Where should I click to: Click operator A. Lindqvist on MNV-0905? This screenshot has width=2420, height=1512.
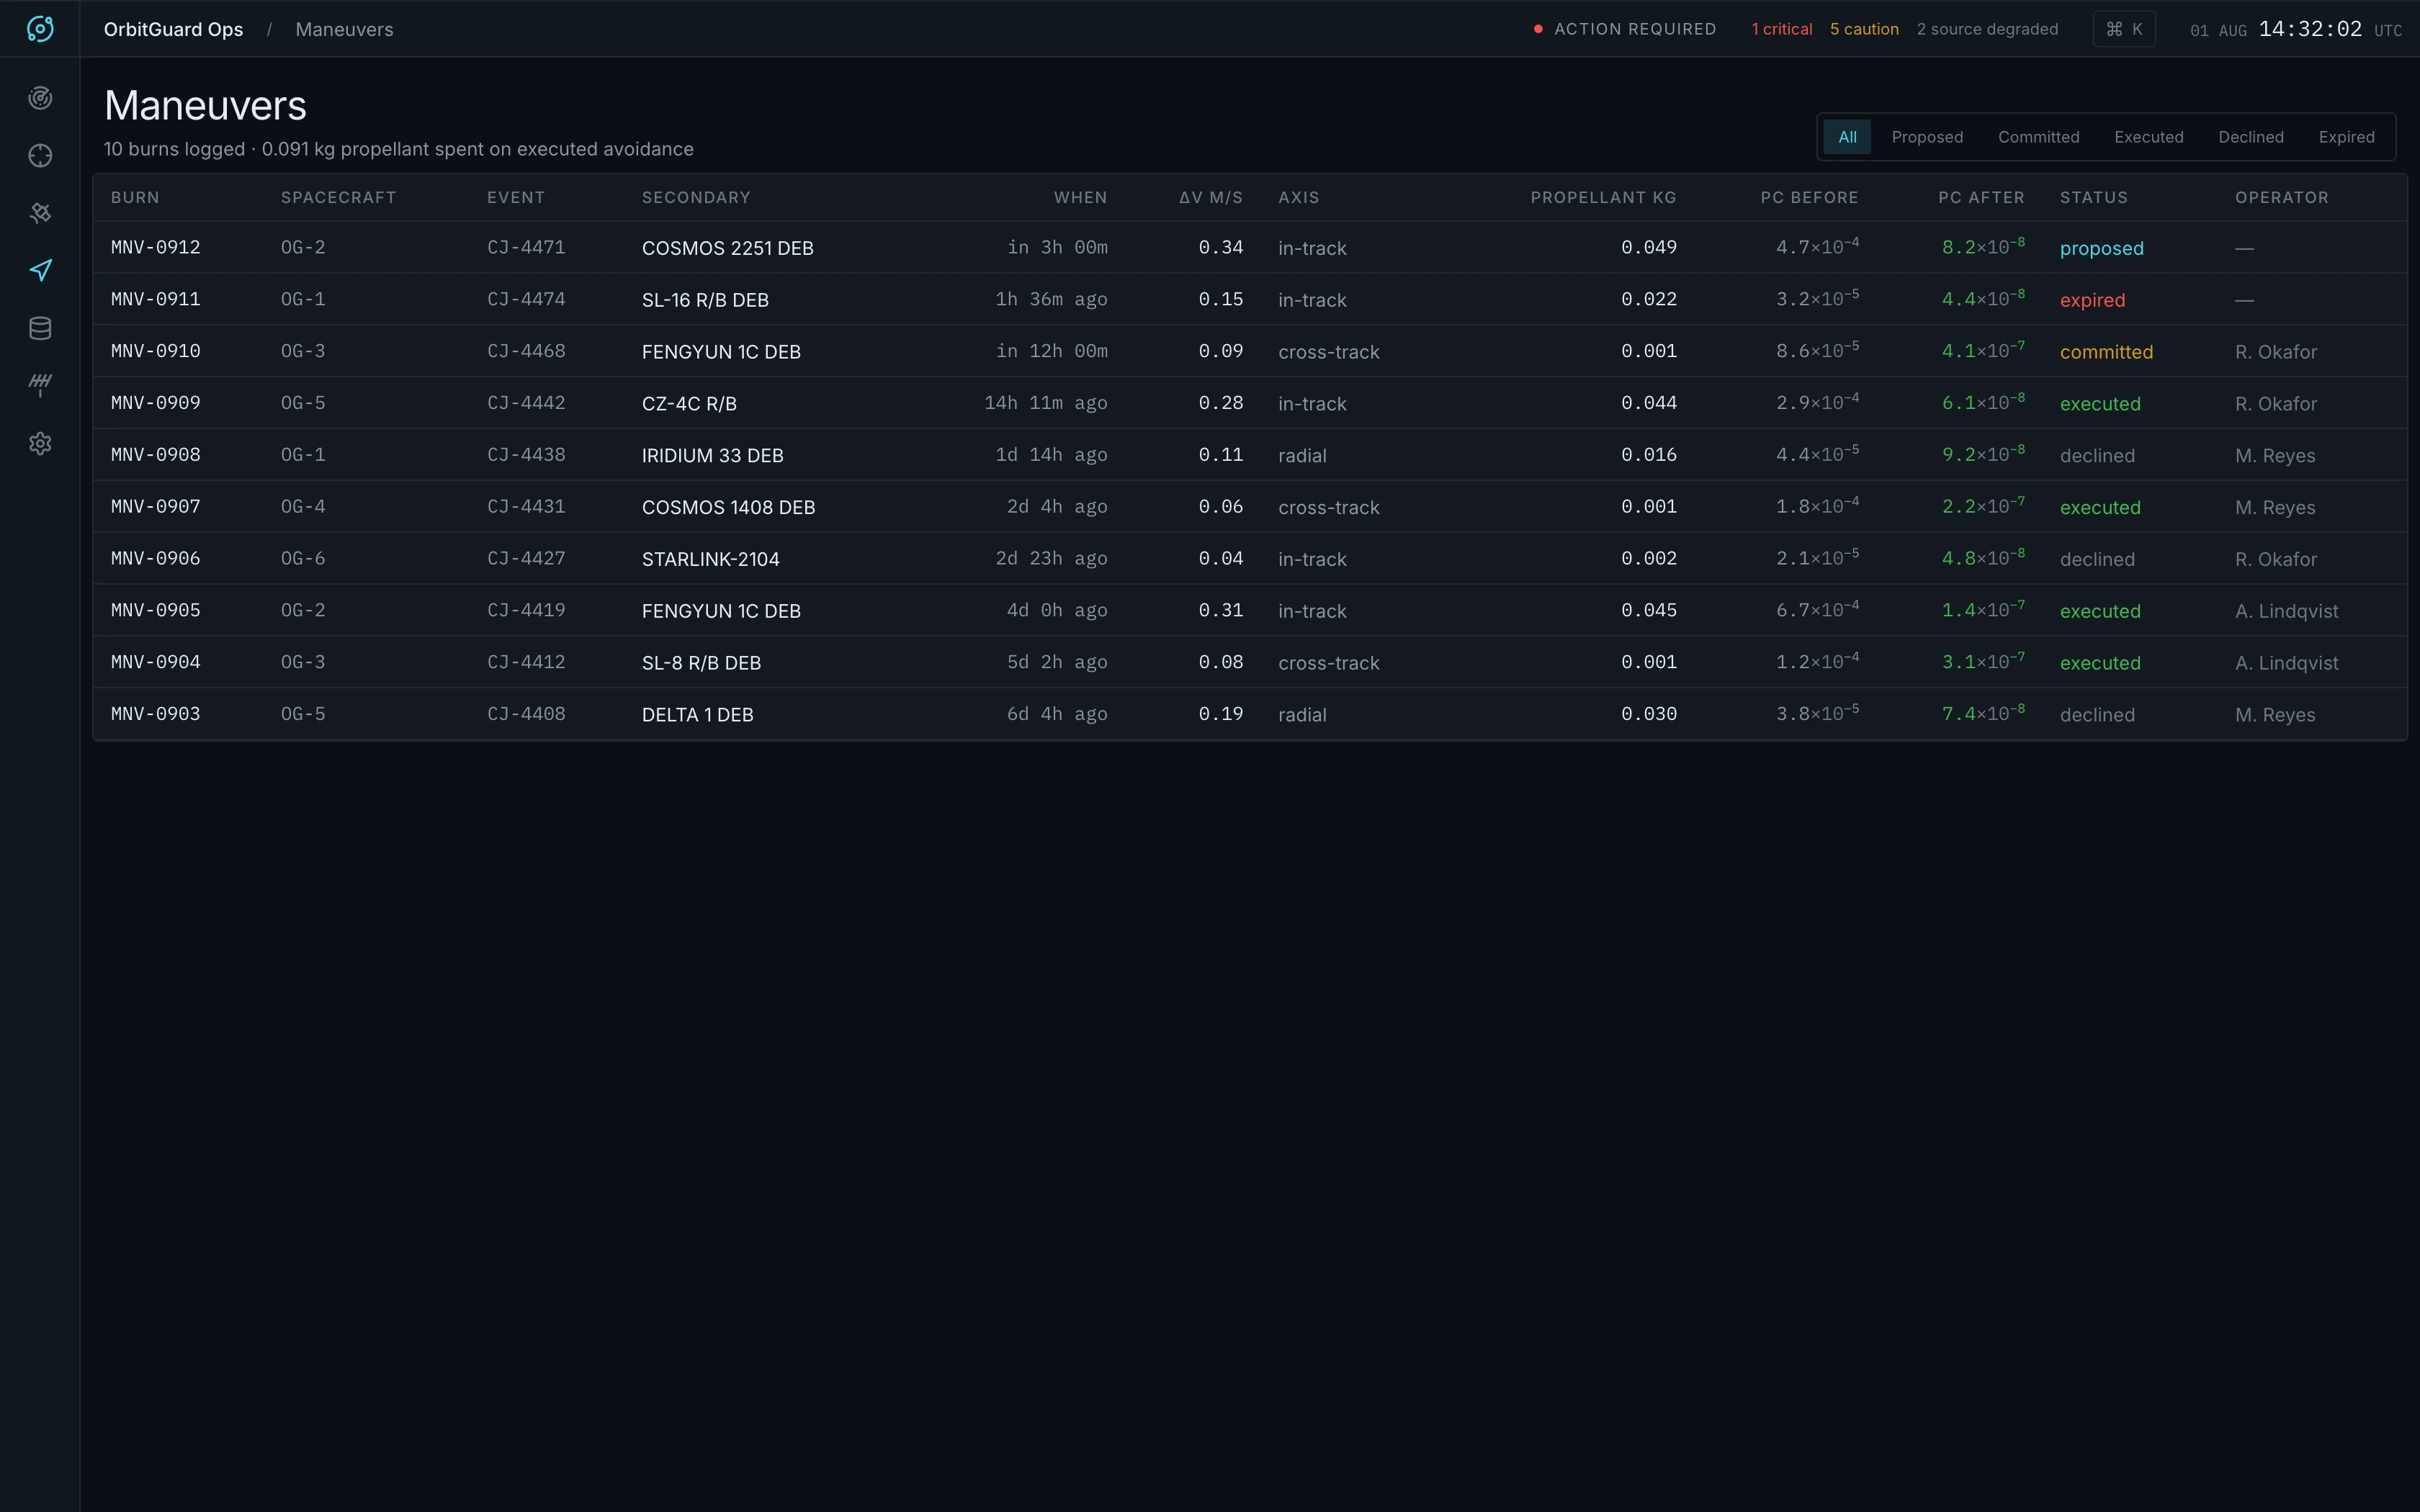pyautogui.click(x=2286, y=611)
